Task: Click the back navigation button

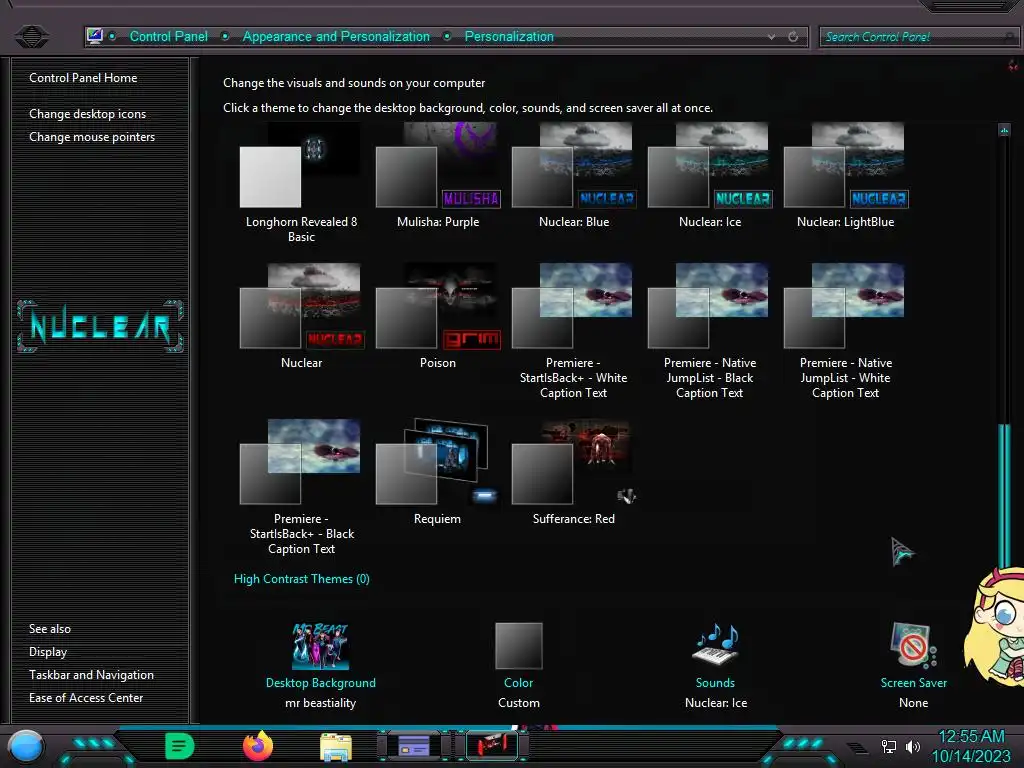Action: (31, 36)
